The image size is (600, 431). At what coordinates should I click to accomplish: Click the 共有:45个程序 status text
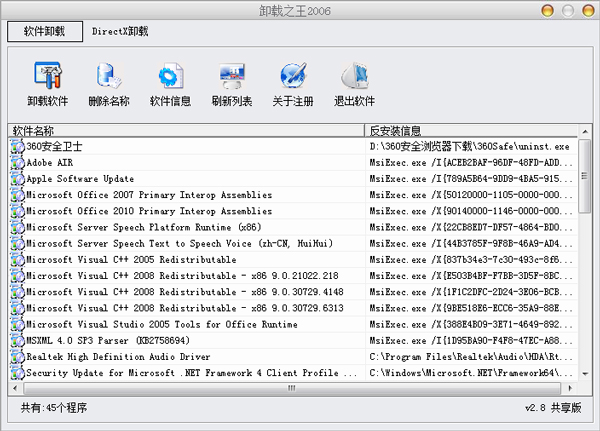coord(54,408)
